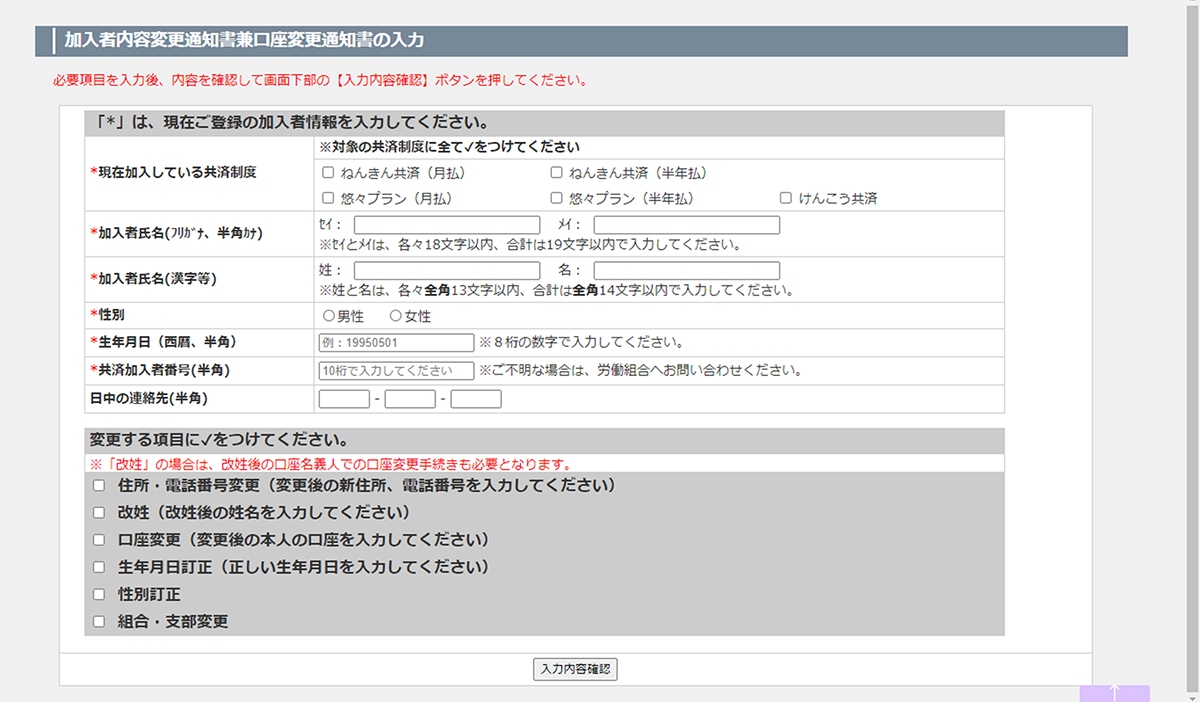Image resolution: width=1200 pixels, height=702 pixels.
Task: Click the 共済加入者番号 input field
Action: point(396,371)
